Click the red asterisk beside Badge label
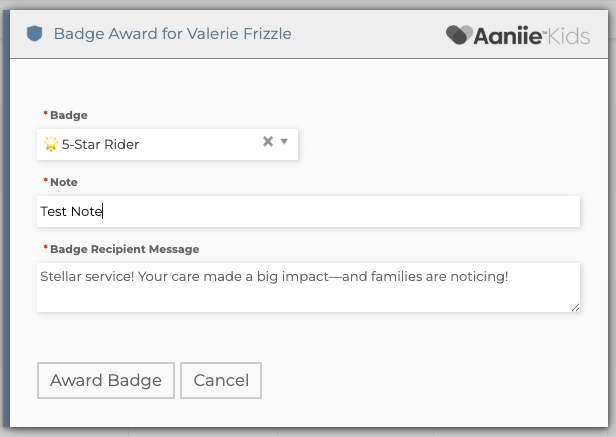The height and width of the screenshot is (437, 616). 45,115
